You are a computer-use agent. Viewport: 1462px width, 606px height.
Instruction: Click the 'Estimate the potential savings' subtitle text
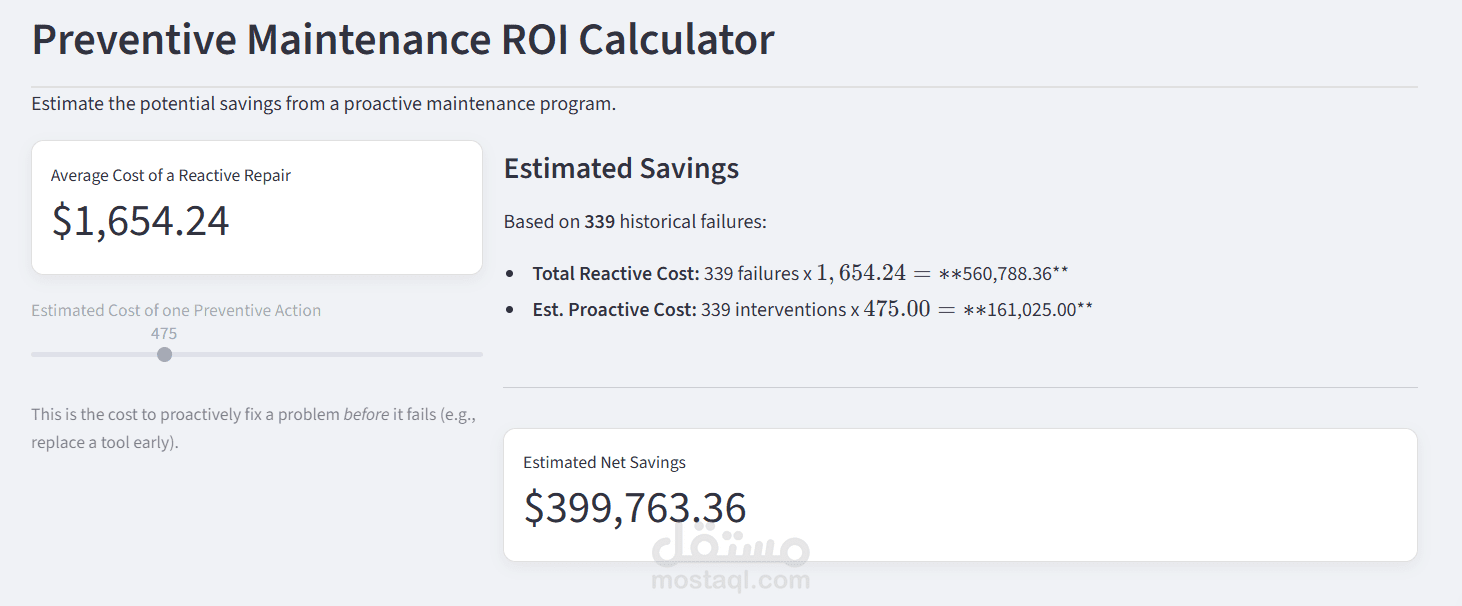pyautogui.click(x=323, y=103)
